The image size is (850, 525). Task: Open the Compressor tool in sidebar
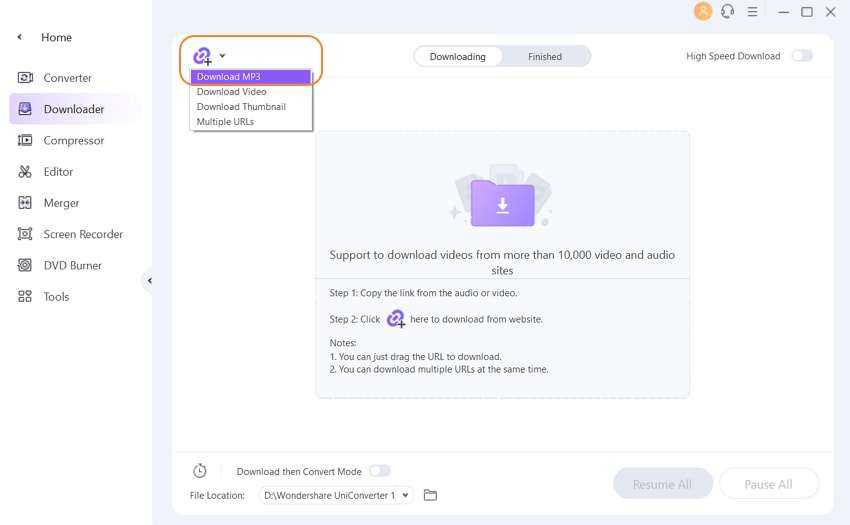[x=72, y=141]
